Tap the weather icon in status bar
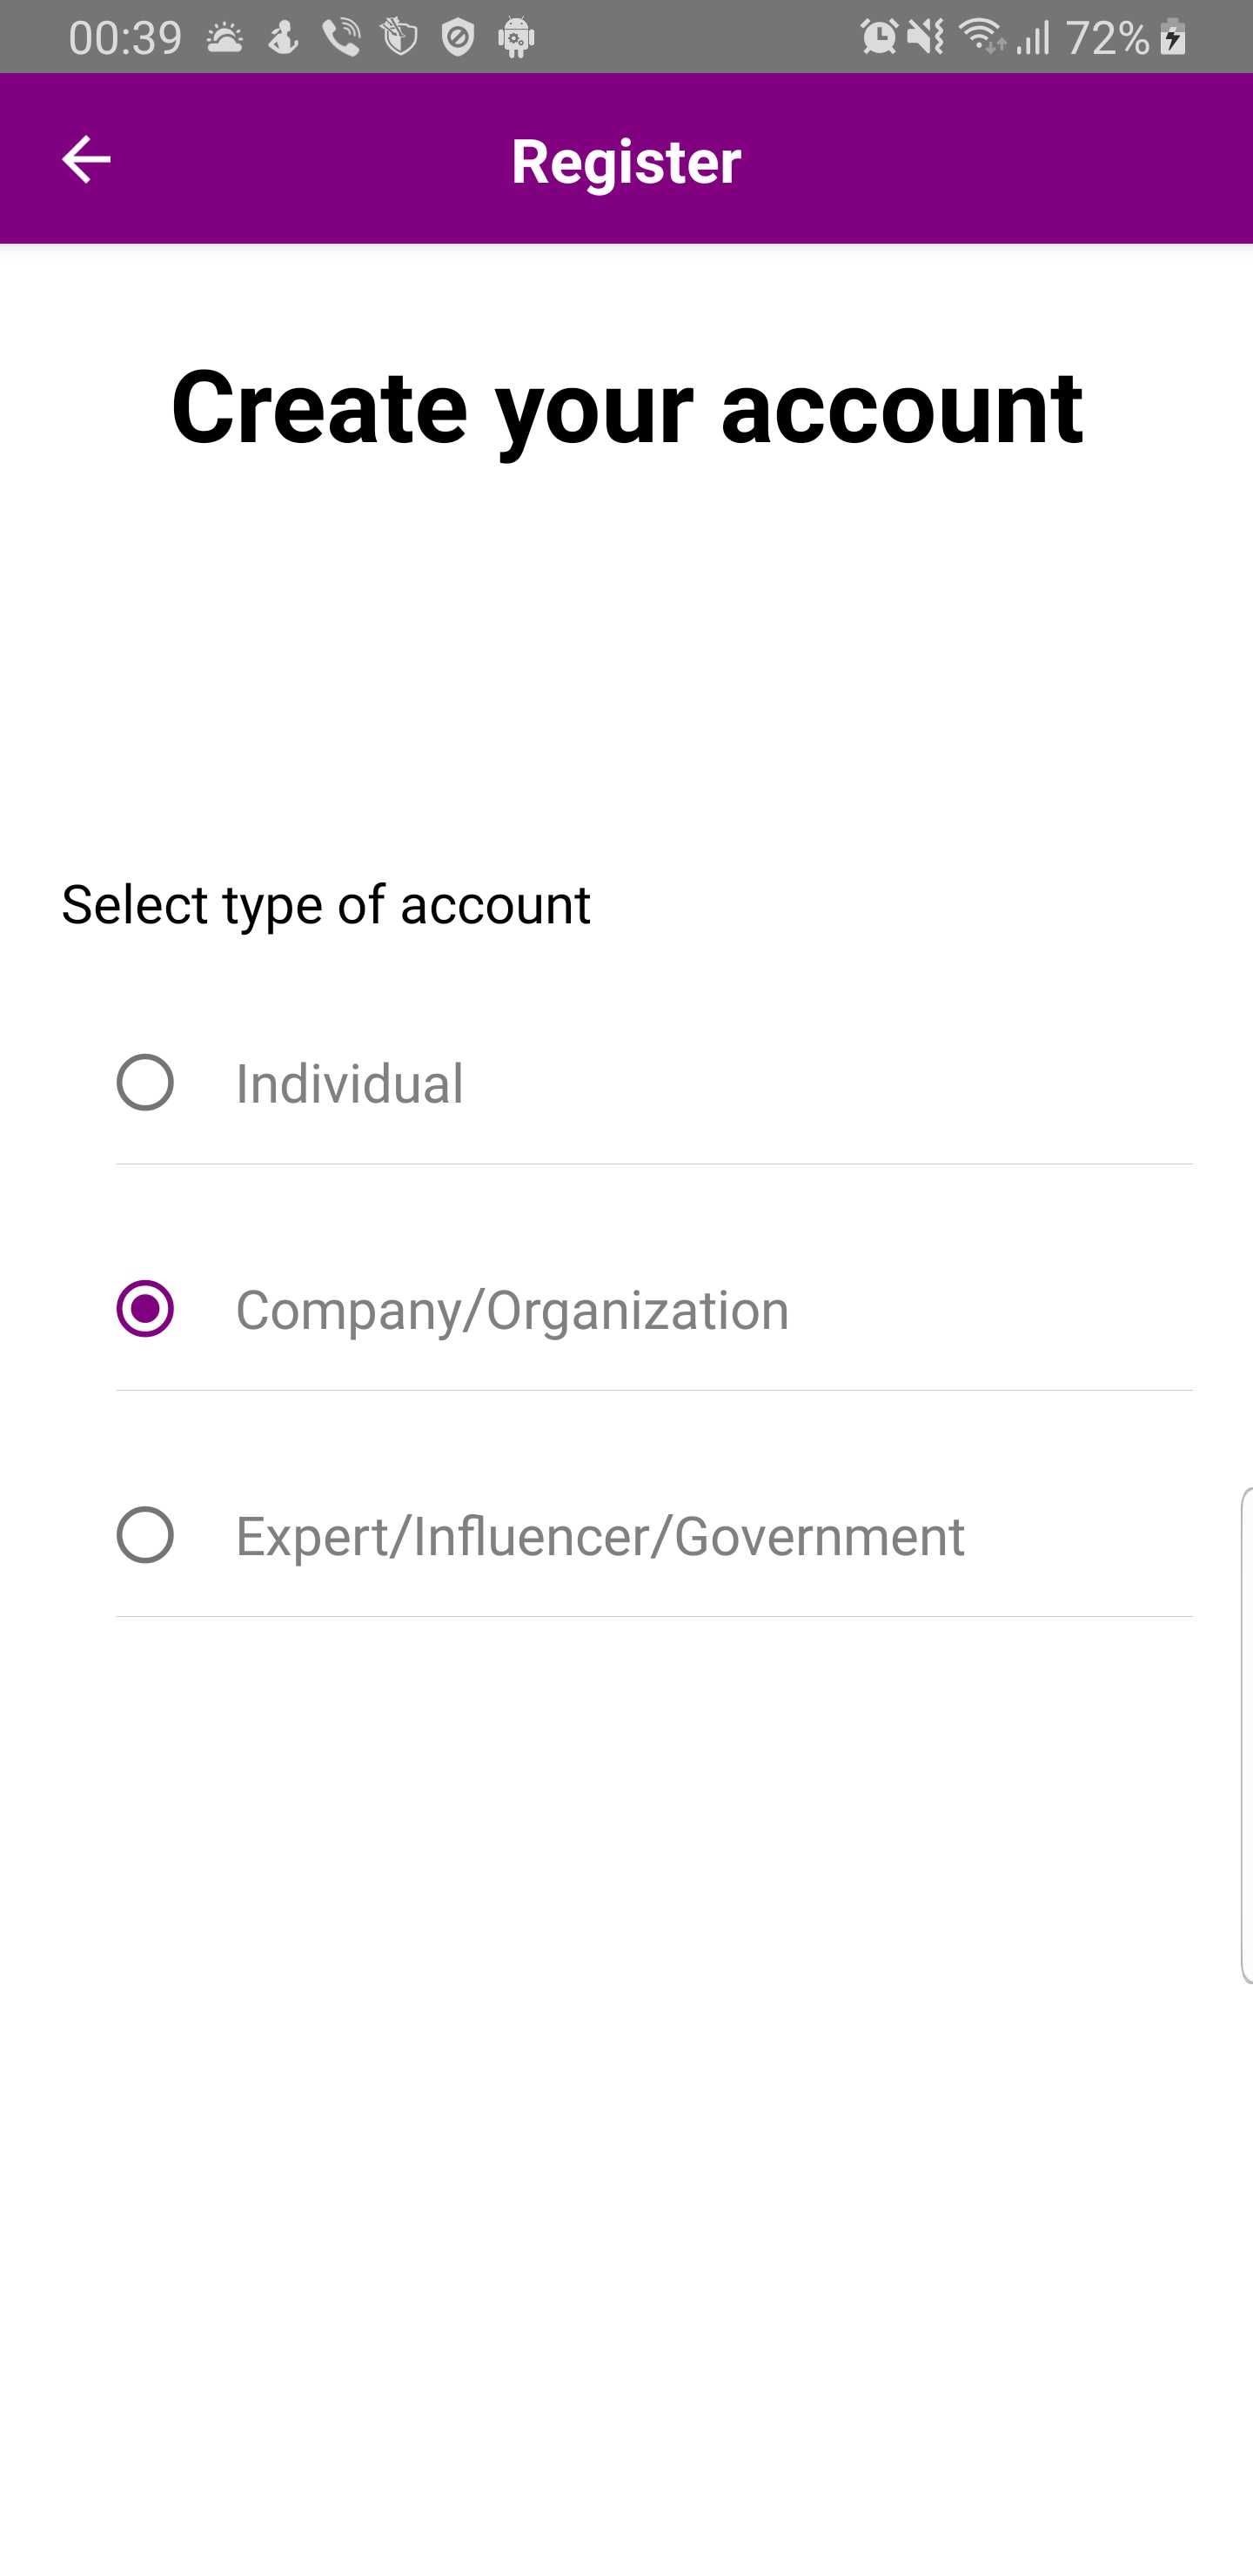The height and width of the screenshot is (2576, 1253). click(x=225, y=39)
